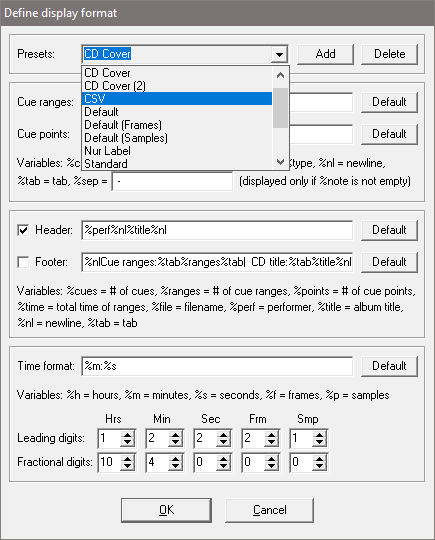
Task: Select CD Cover (2) in list
Action: pyautogui.click(x=177, y=85)
